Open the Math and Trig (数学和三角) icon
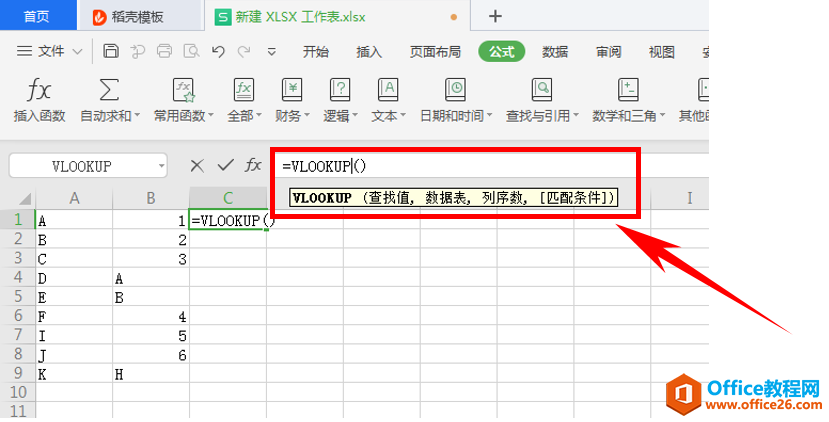Viewport: 829px width, 422px height. (x=628, y=90)
